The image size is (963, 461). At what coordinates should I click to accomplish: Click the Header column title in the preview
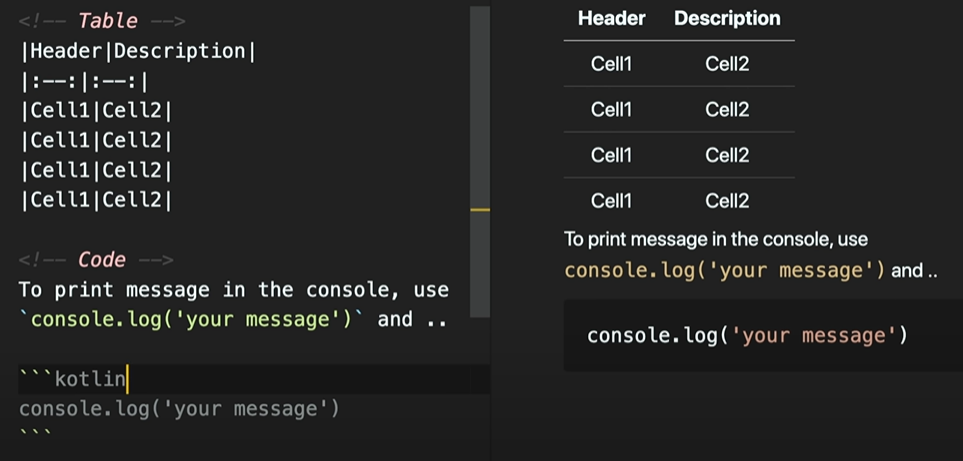pos(612,18)
